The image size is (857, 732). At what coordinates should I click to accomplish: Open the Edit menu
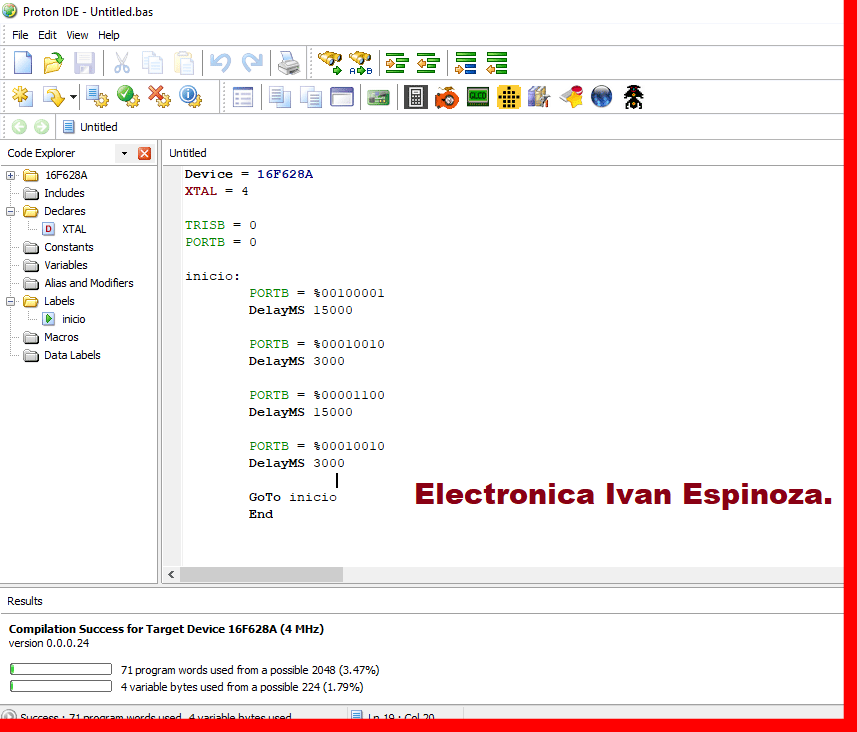(47, 35)
